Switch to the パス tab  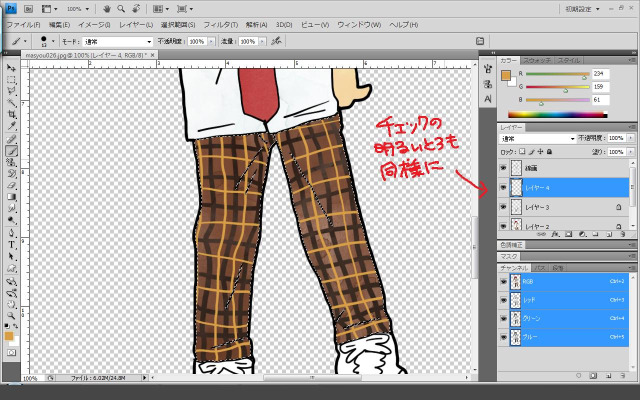540,268
